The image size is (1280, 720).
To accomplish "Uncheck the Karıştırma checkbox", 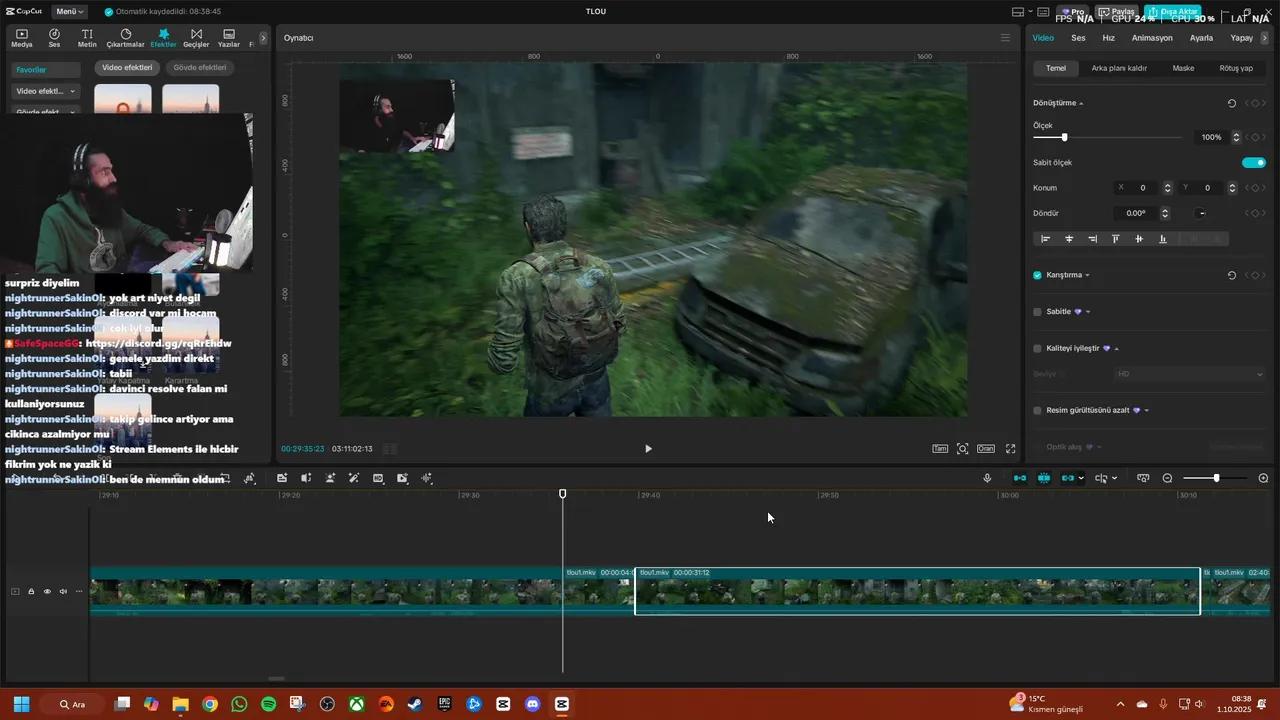I will click(1037, 275).
